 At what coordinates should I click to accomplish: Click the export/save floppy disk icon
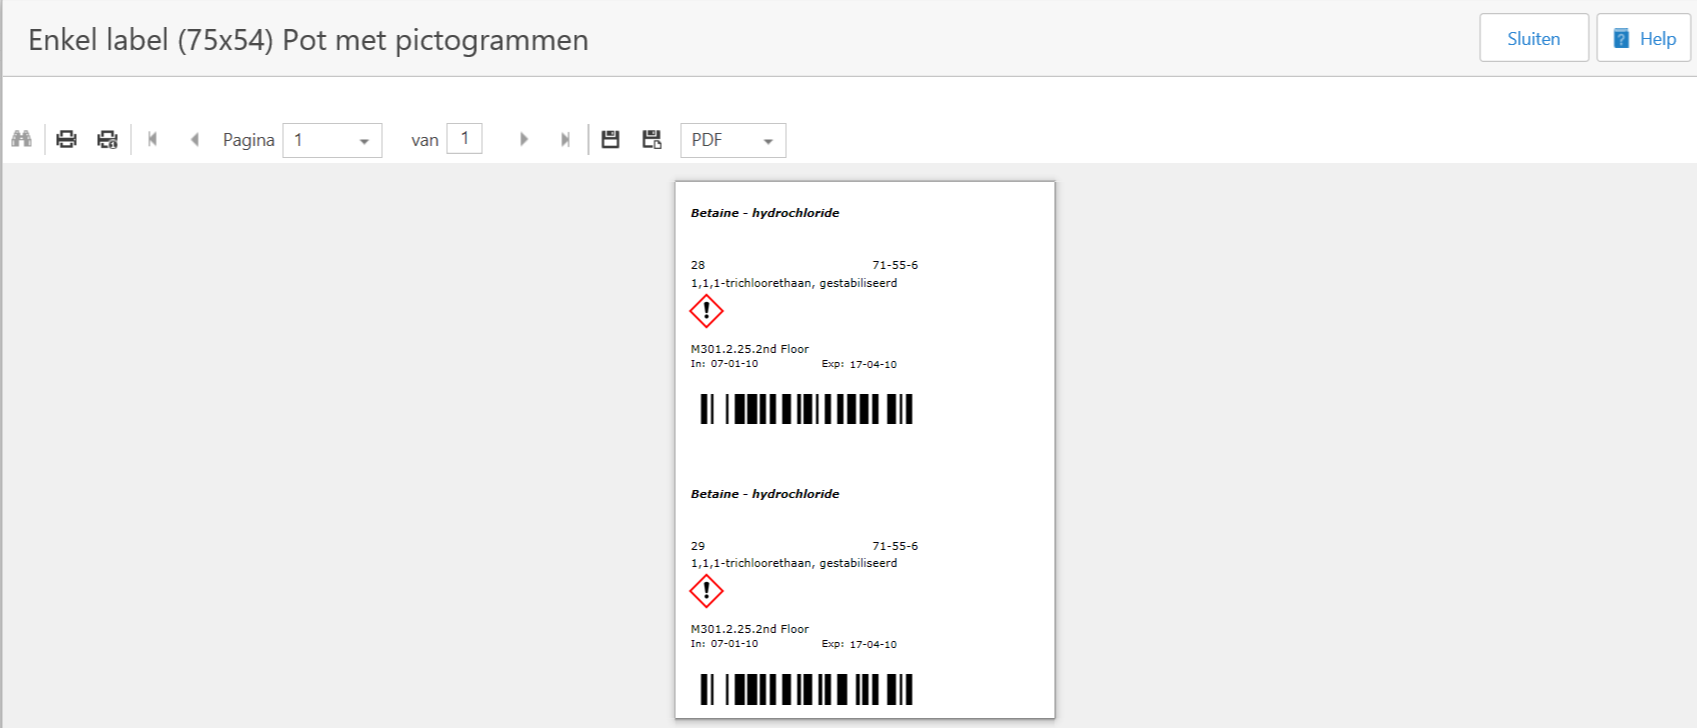610,139
